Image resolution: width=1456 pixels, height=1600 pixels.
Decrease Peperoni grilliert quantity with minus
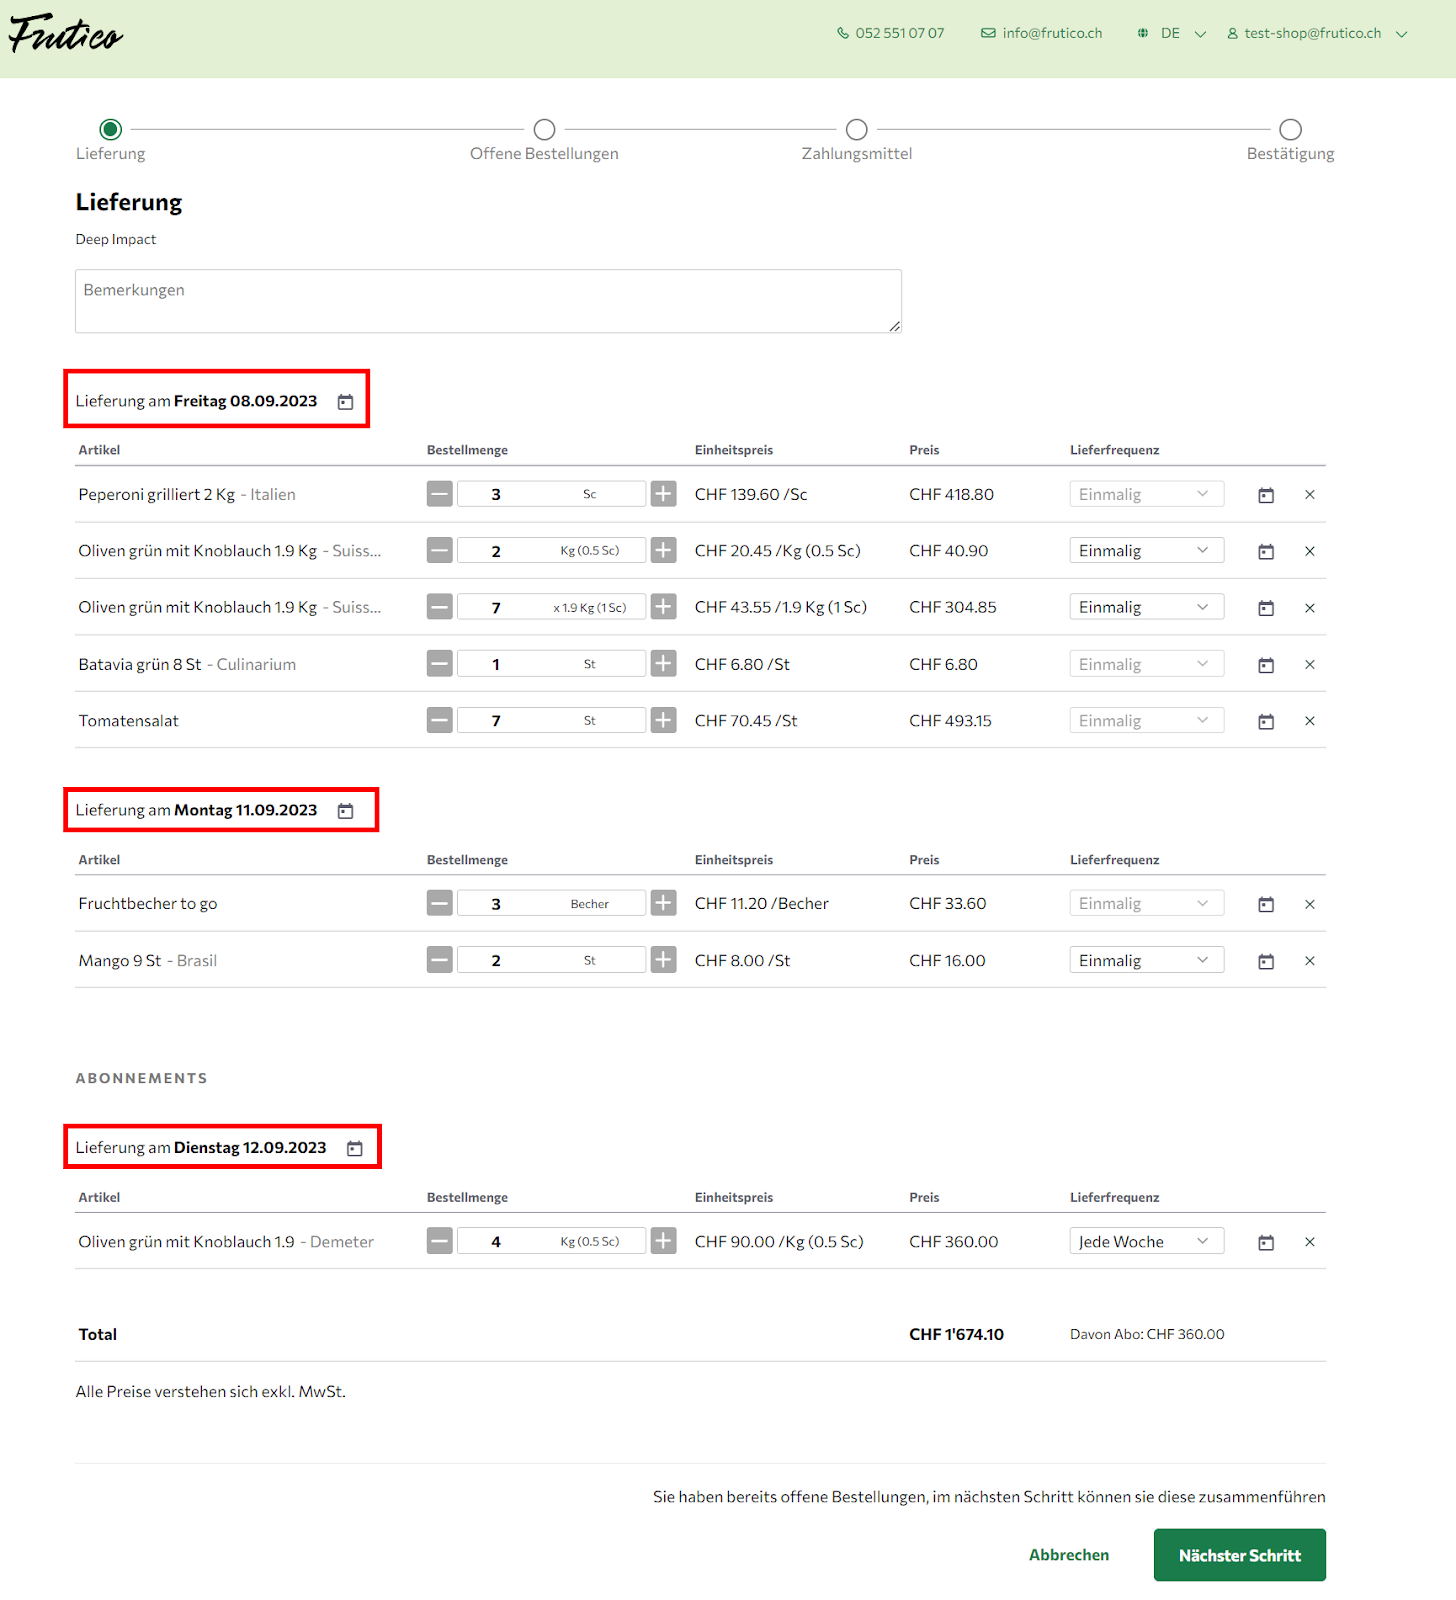[x=440, y=494]
